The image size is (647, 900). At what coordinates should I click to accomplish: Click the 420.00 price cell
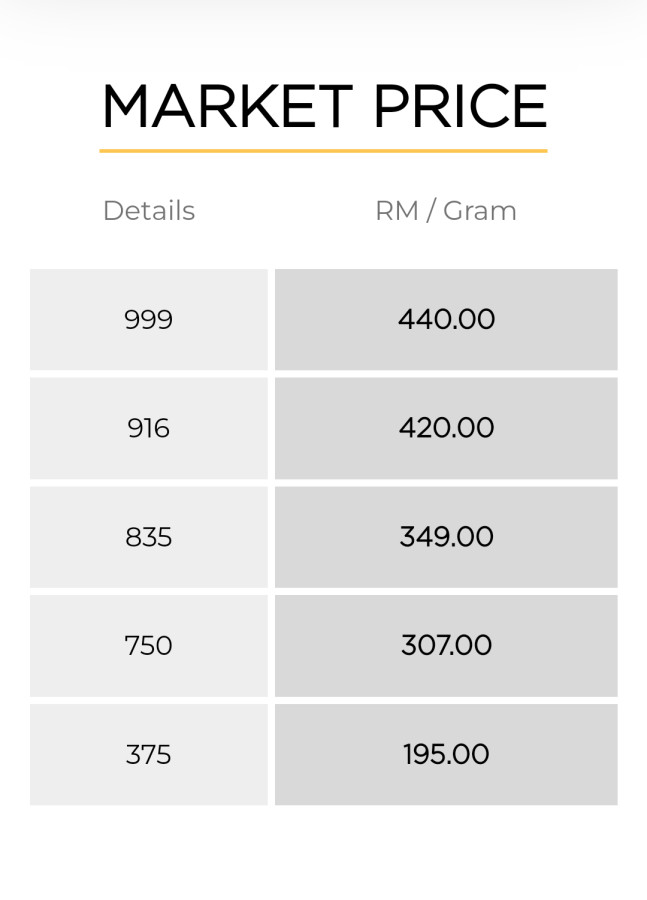point(446,428)
